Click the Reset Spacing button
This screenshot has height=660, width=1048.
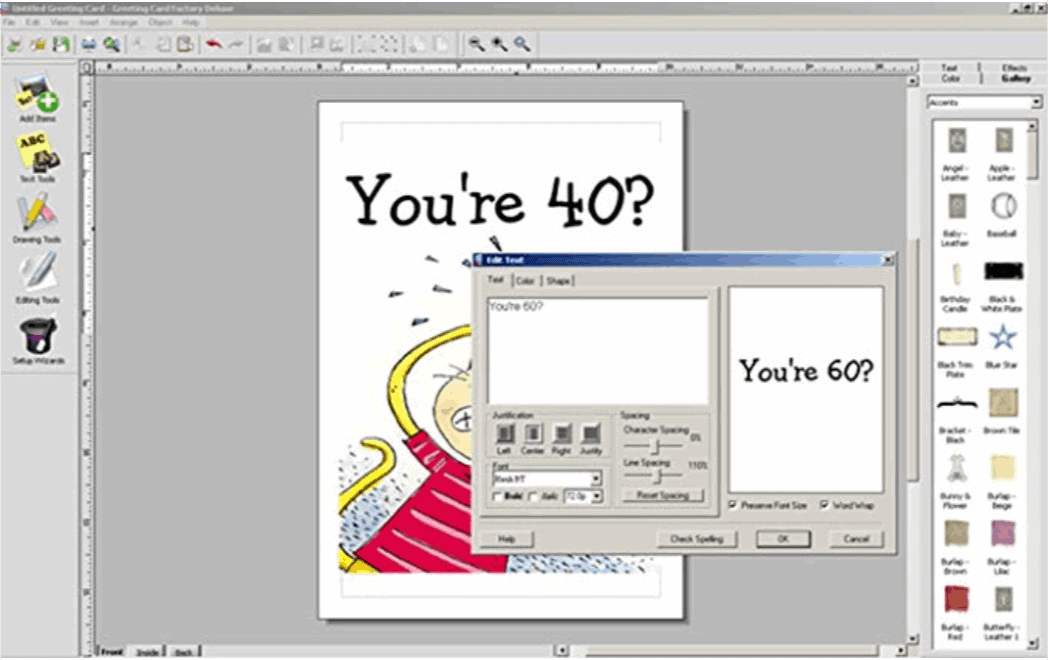(663, 496)
